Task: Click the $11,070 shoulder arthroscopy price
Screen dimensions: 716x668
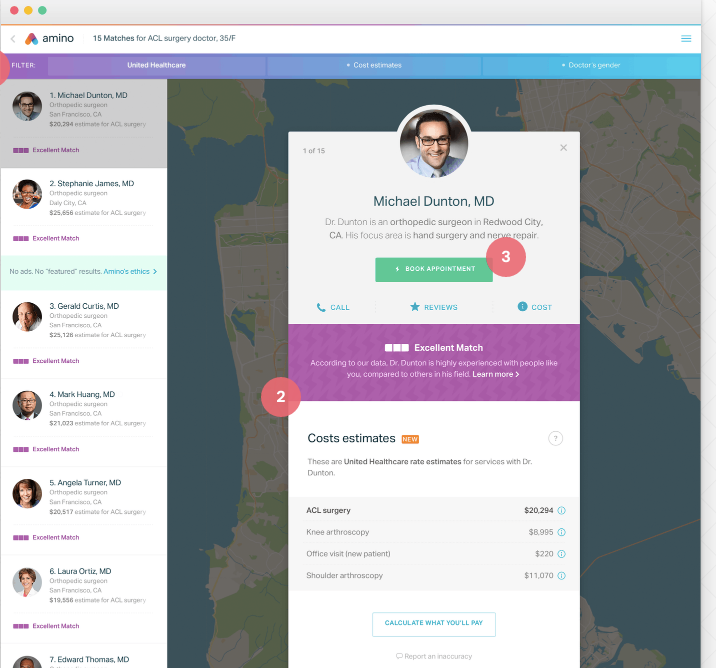Action: pyautogui.click(x=538, y=575)
